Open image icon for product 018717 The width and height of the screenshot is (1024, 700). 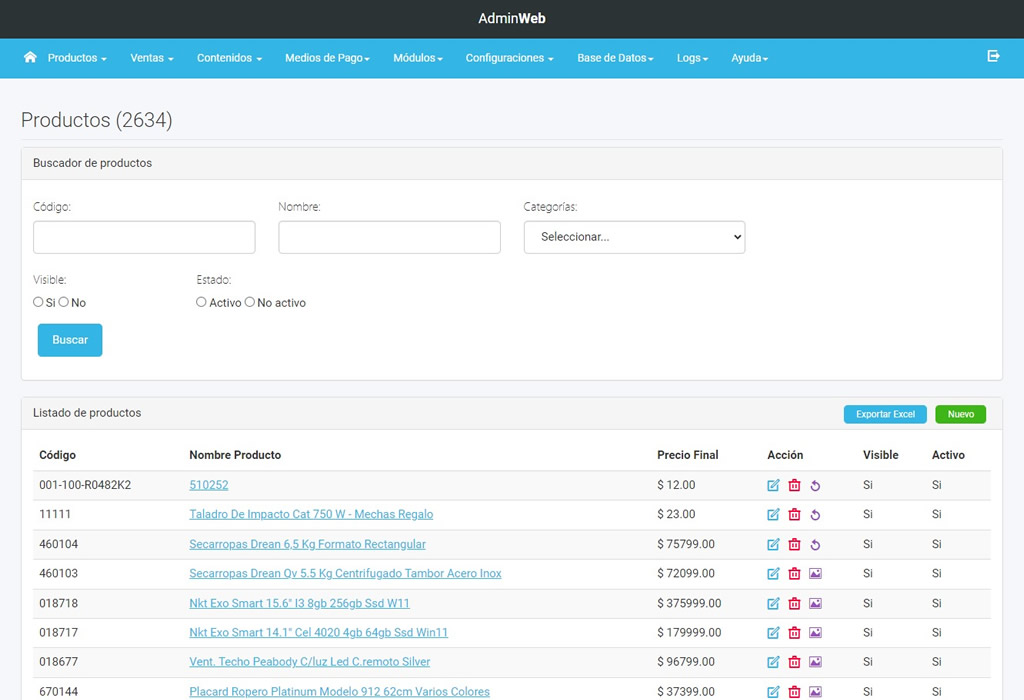tap(815, 633)
